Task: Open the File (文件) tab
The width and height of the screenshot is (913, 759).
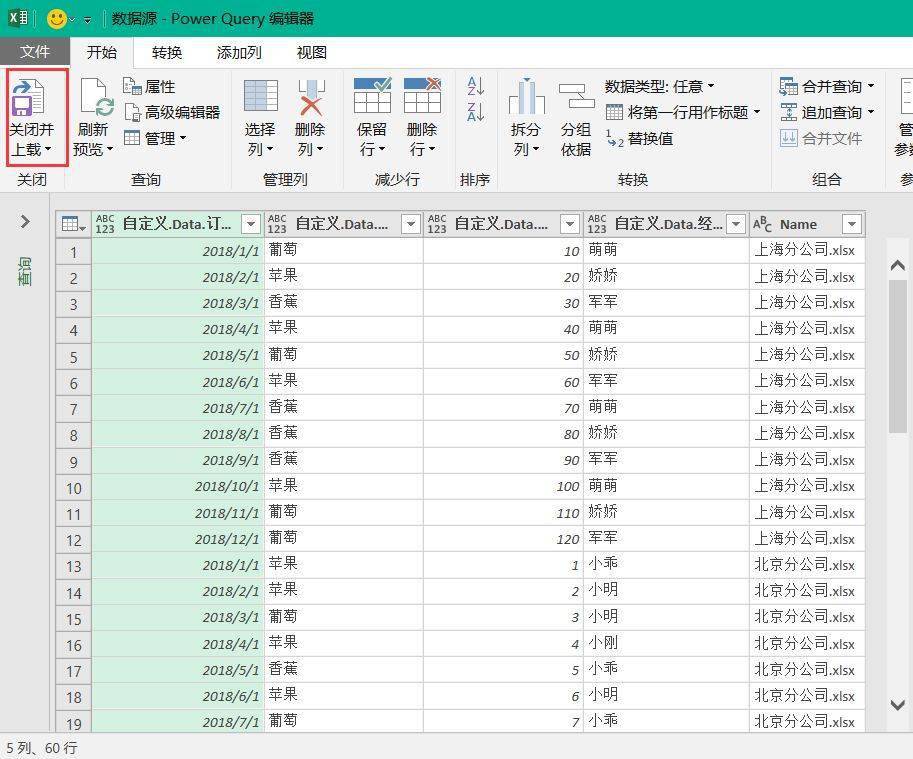Action: click(x=35, y=52)
